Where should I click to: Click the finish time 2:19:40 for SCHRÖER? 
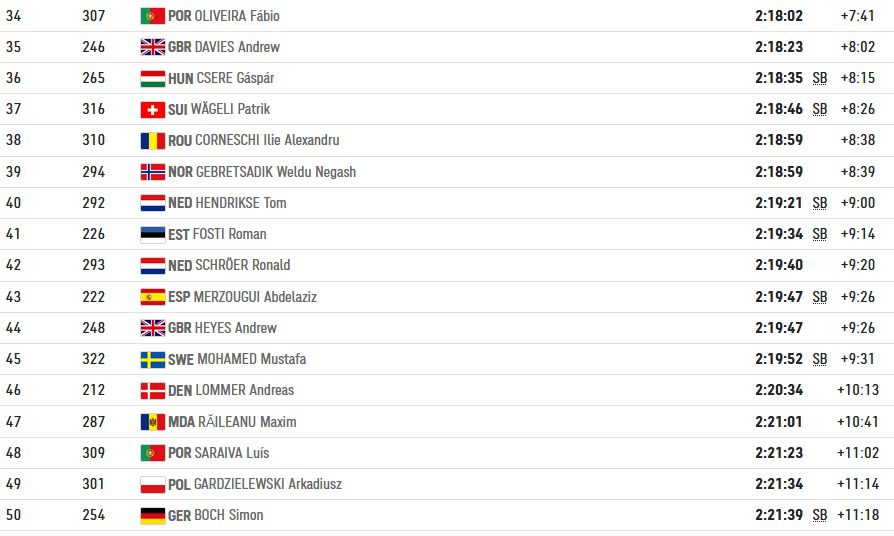pos(779,265)
